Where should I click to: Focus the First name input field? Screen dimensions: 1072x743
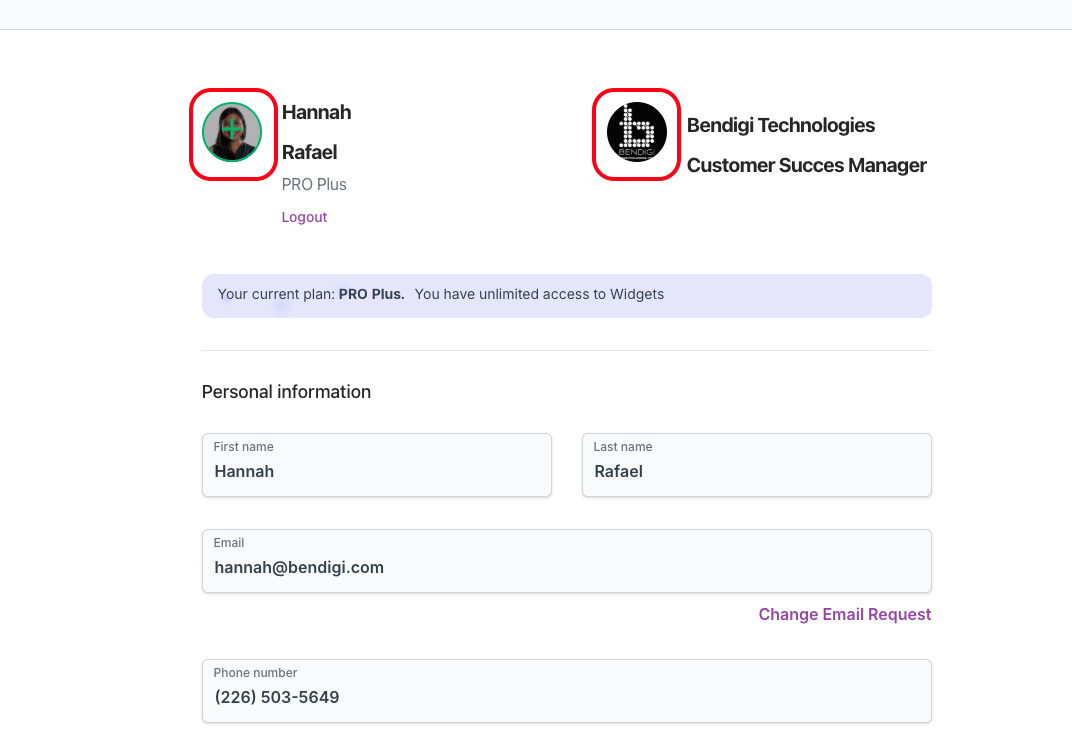(376, 472)
